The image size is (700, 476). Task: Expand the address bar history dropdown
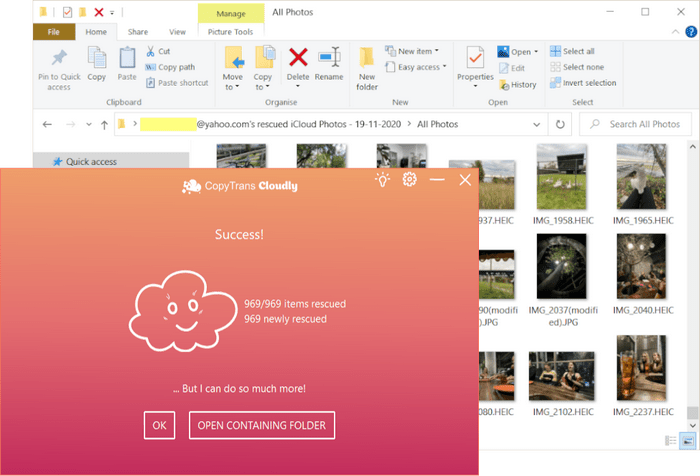coord(537,125)
